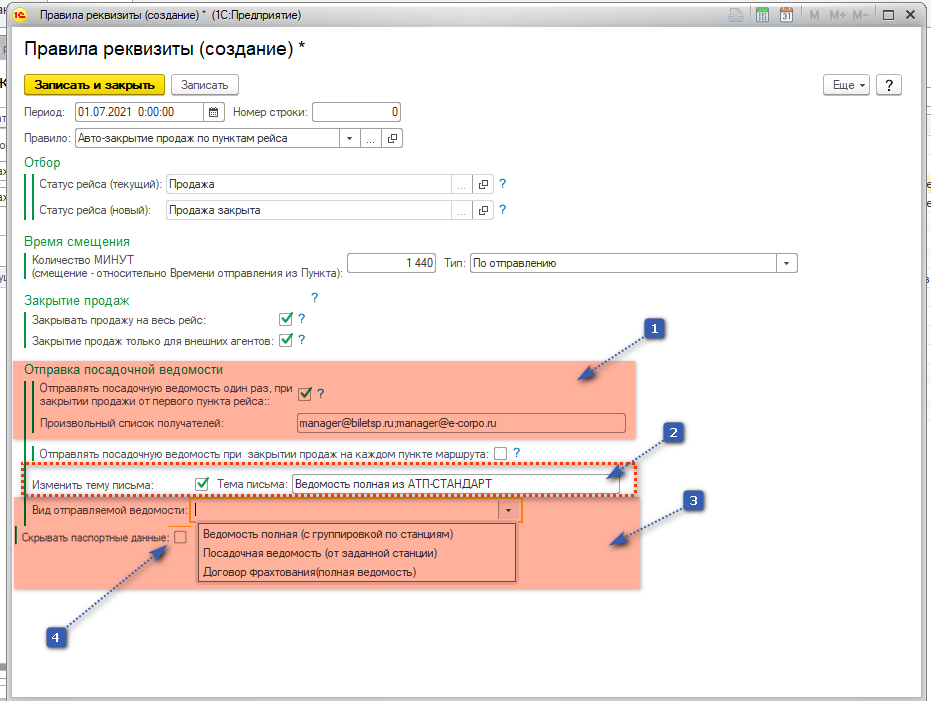Choose Договор фрахтования(полная ведомость) option
931x701 pixels.
click(309, 572)
